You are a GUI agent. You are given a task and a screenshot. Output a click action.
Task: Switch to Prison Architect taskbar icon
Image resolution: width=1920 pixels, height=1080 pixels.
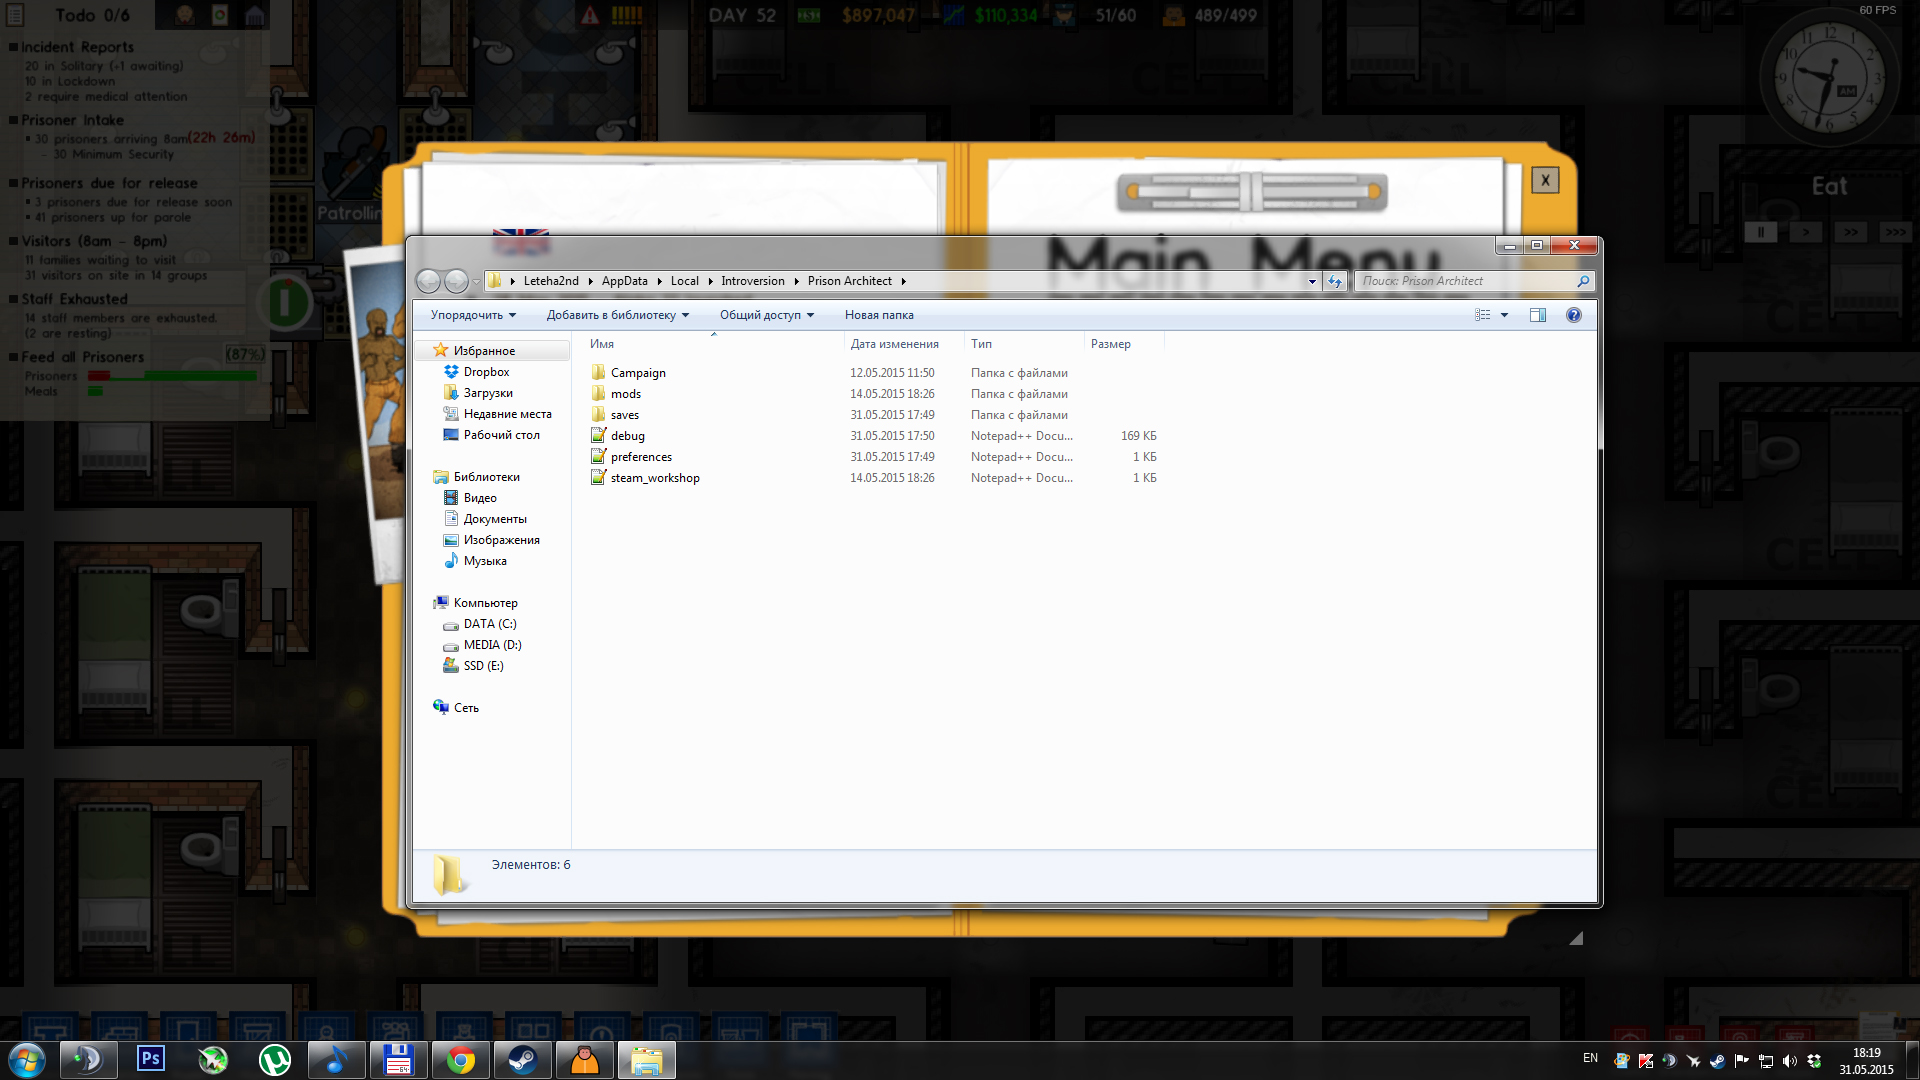(584, 1059)
